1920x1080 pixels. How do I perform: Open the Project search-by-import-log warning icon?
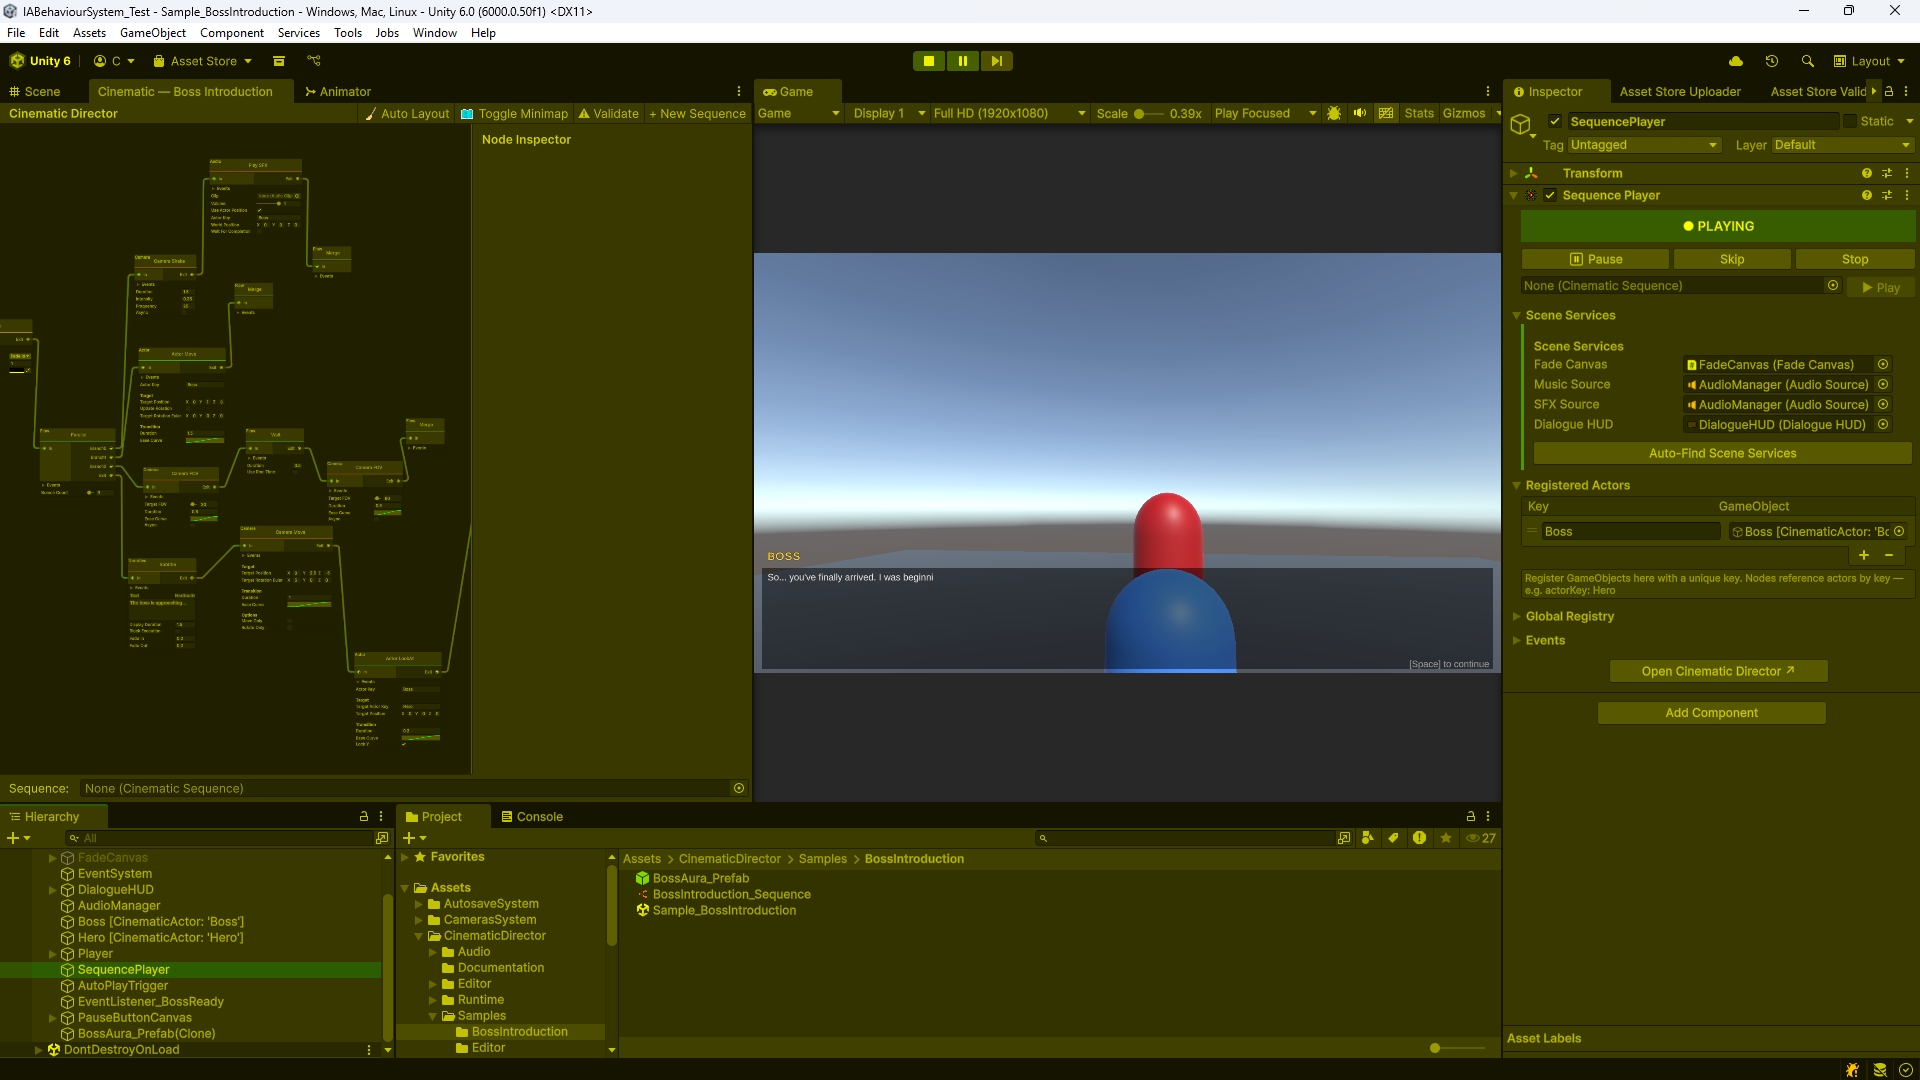1419,838
